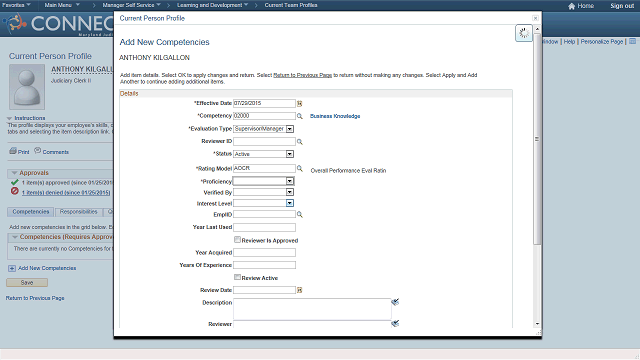Click the Description spell check icon
The height and width of the screenshot is (360, 640).
[x=395, y=302]
